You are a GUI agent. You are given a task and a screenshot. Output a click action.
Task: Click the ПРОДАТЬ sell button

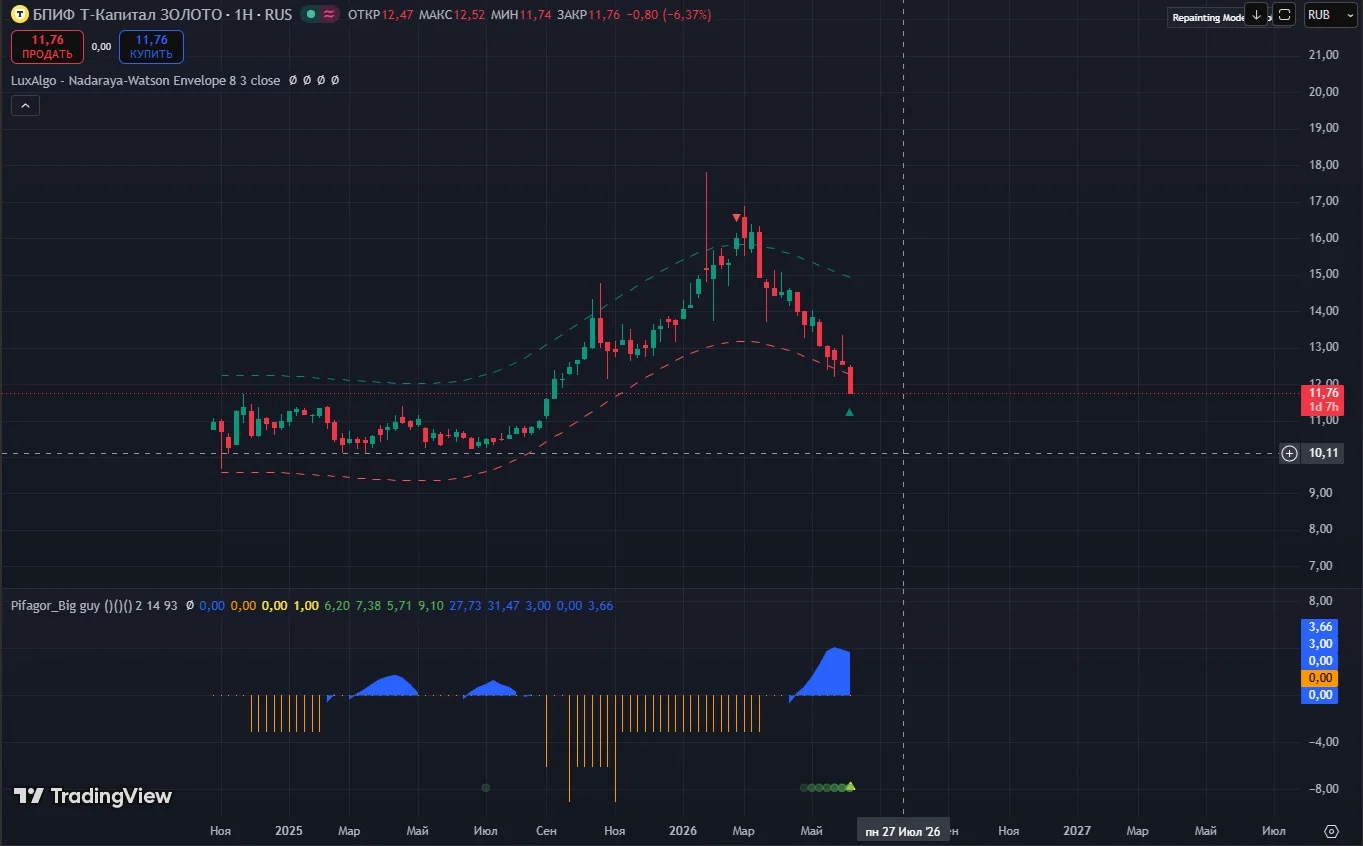tap(47, 47)
